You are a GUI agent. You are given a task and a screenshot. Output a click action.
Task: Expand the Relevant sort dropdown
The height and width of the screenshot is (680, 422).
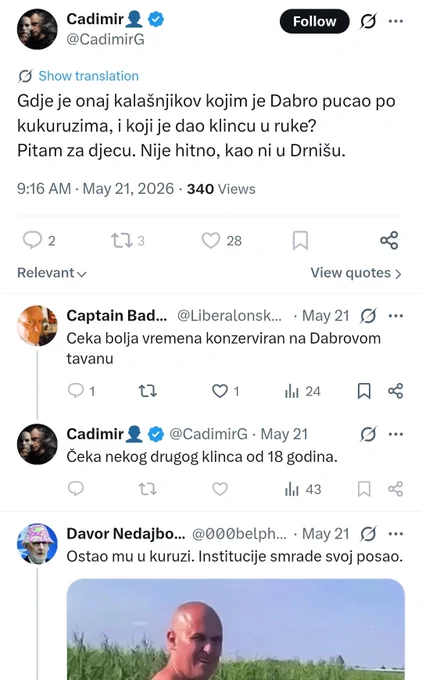(52, 273)
